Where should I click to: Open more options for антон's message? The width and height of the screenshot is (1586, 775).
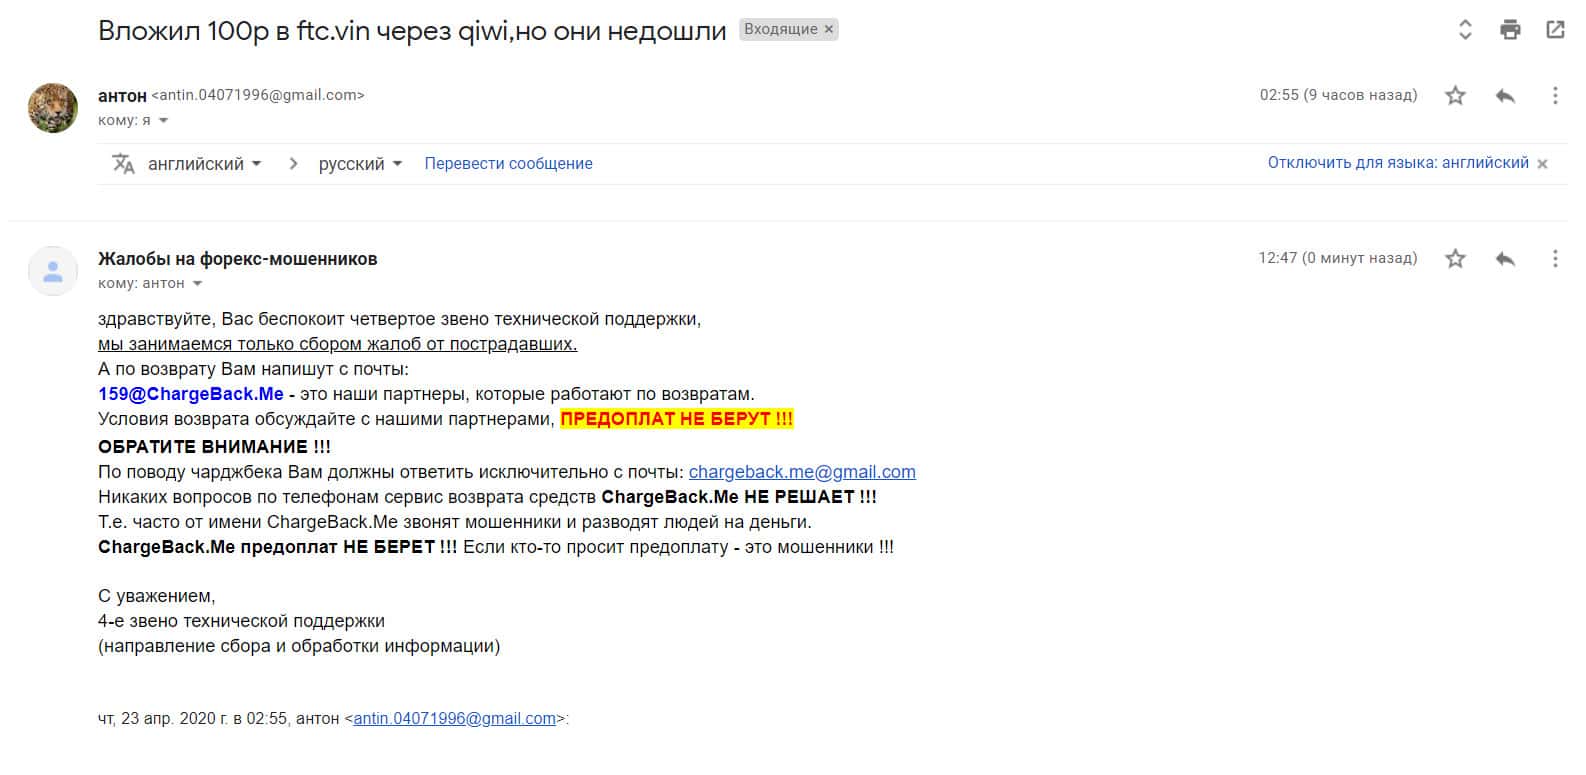[1554, 96]
